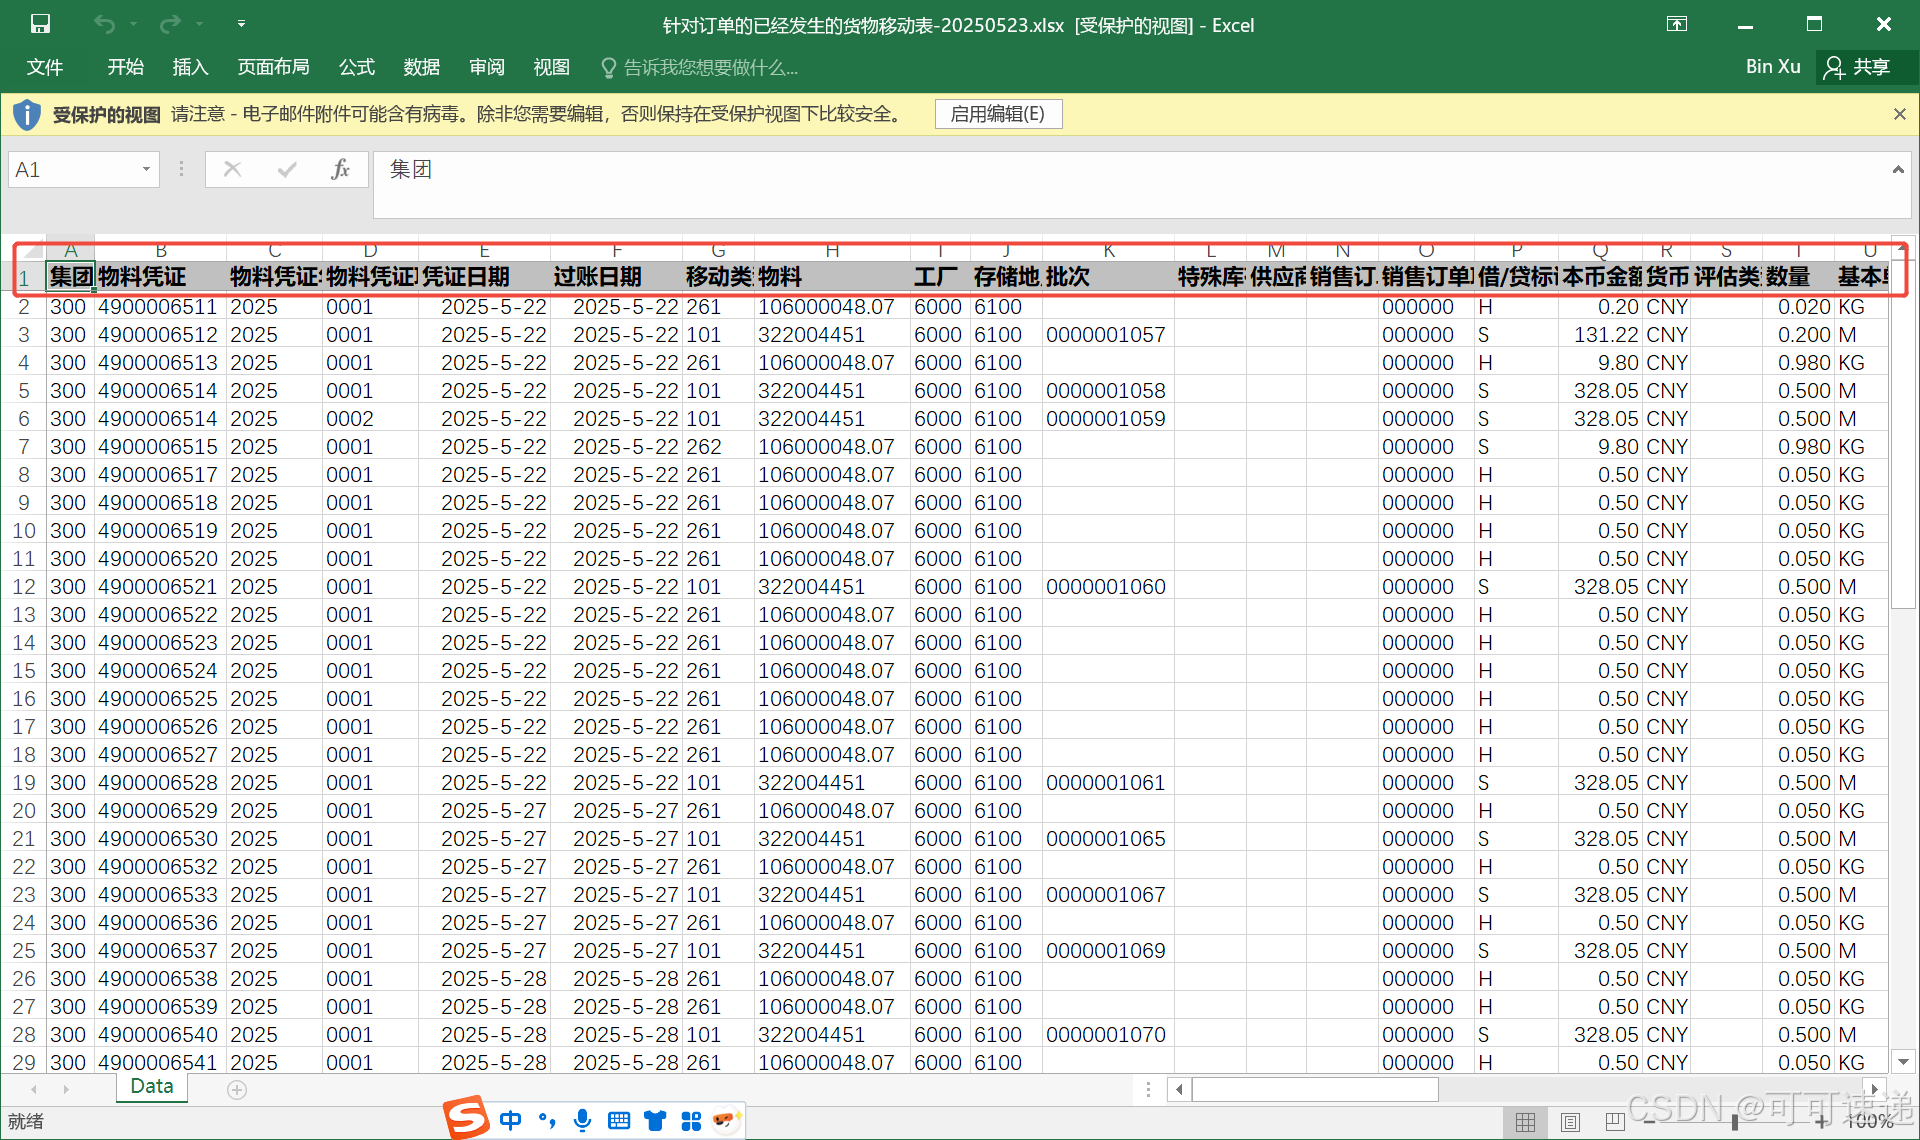The height and width of the screenshot is (1140, 1920).
Task: Open Customize Quick Access Toolbar dropdown
Action: tap(241, 24)
